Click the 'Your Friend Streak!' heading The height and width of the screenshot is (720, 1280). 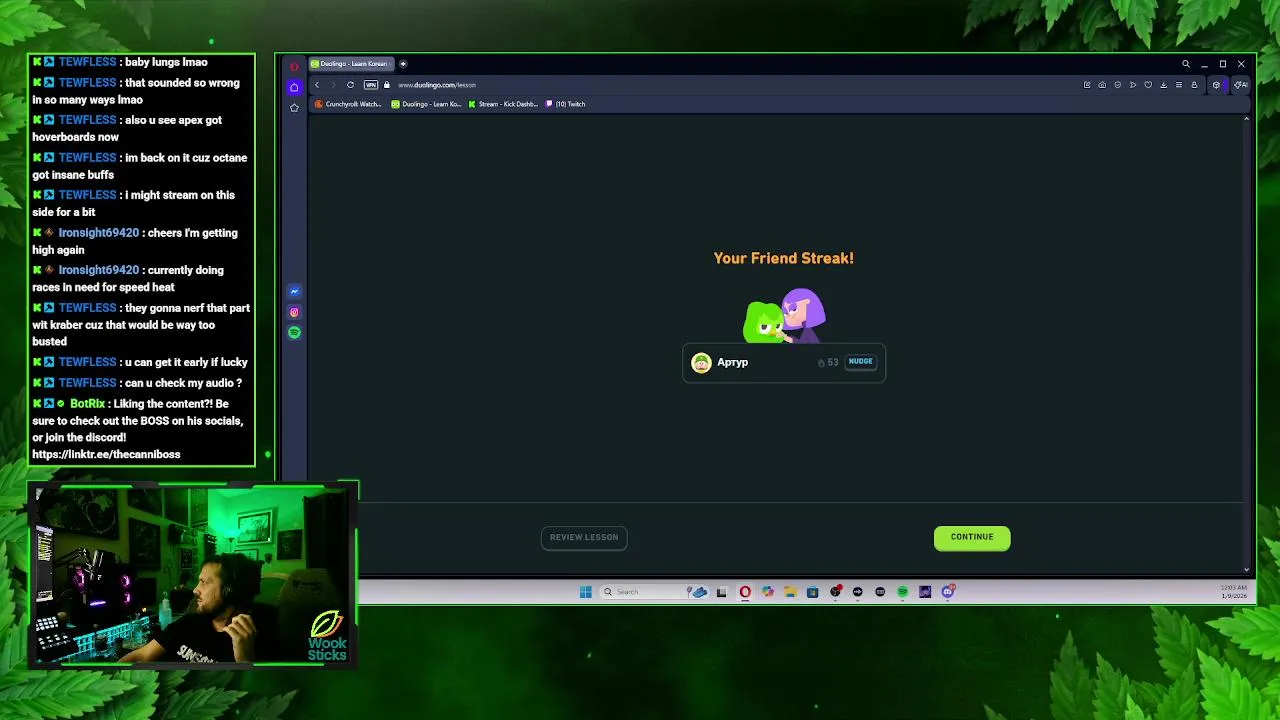784,258
